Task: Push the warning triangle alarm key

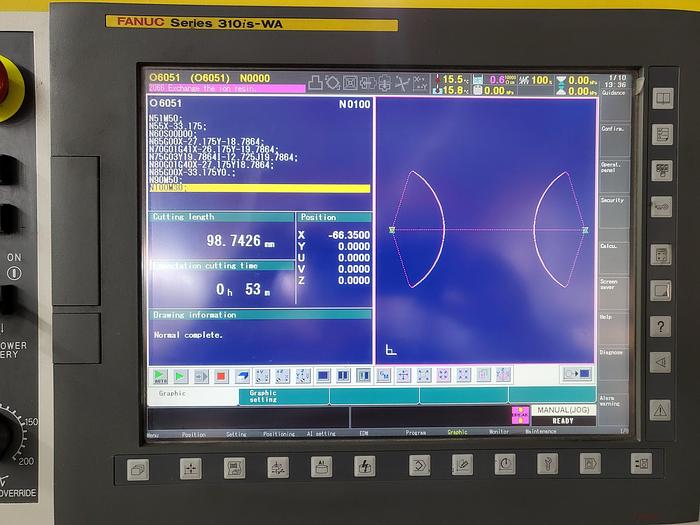Action: (660, 410)
